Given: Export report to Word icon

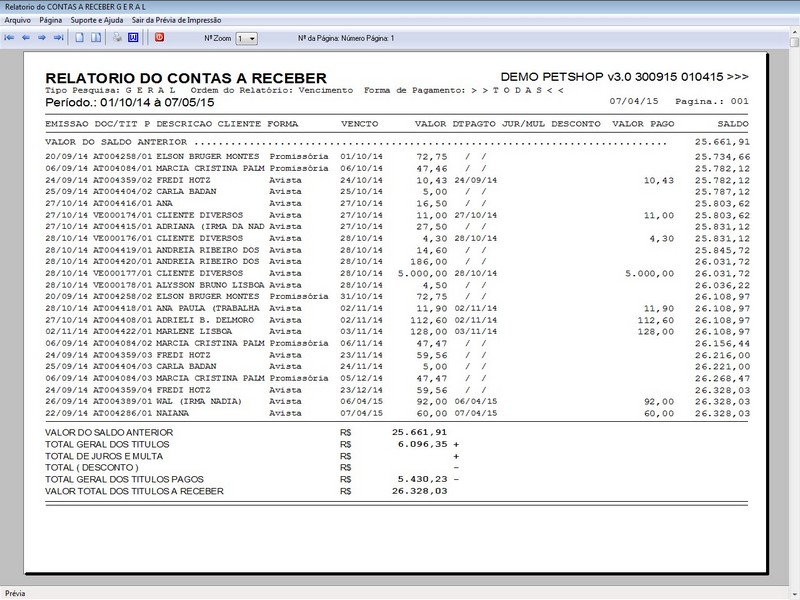Looking at the screenshot, I should (x=133, y=38).
